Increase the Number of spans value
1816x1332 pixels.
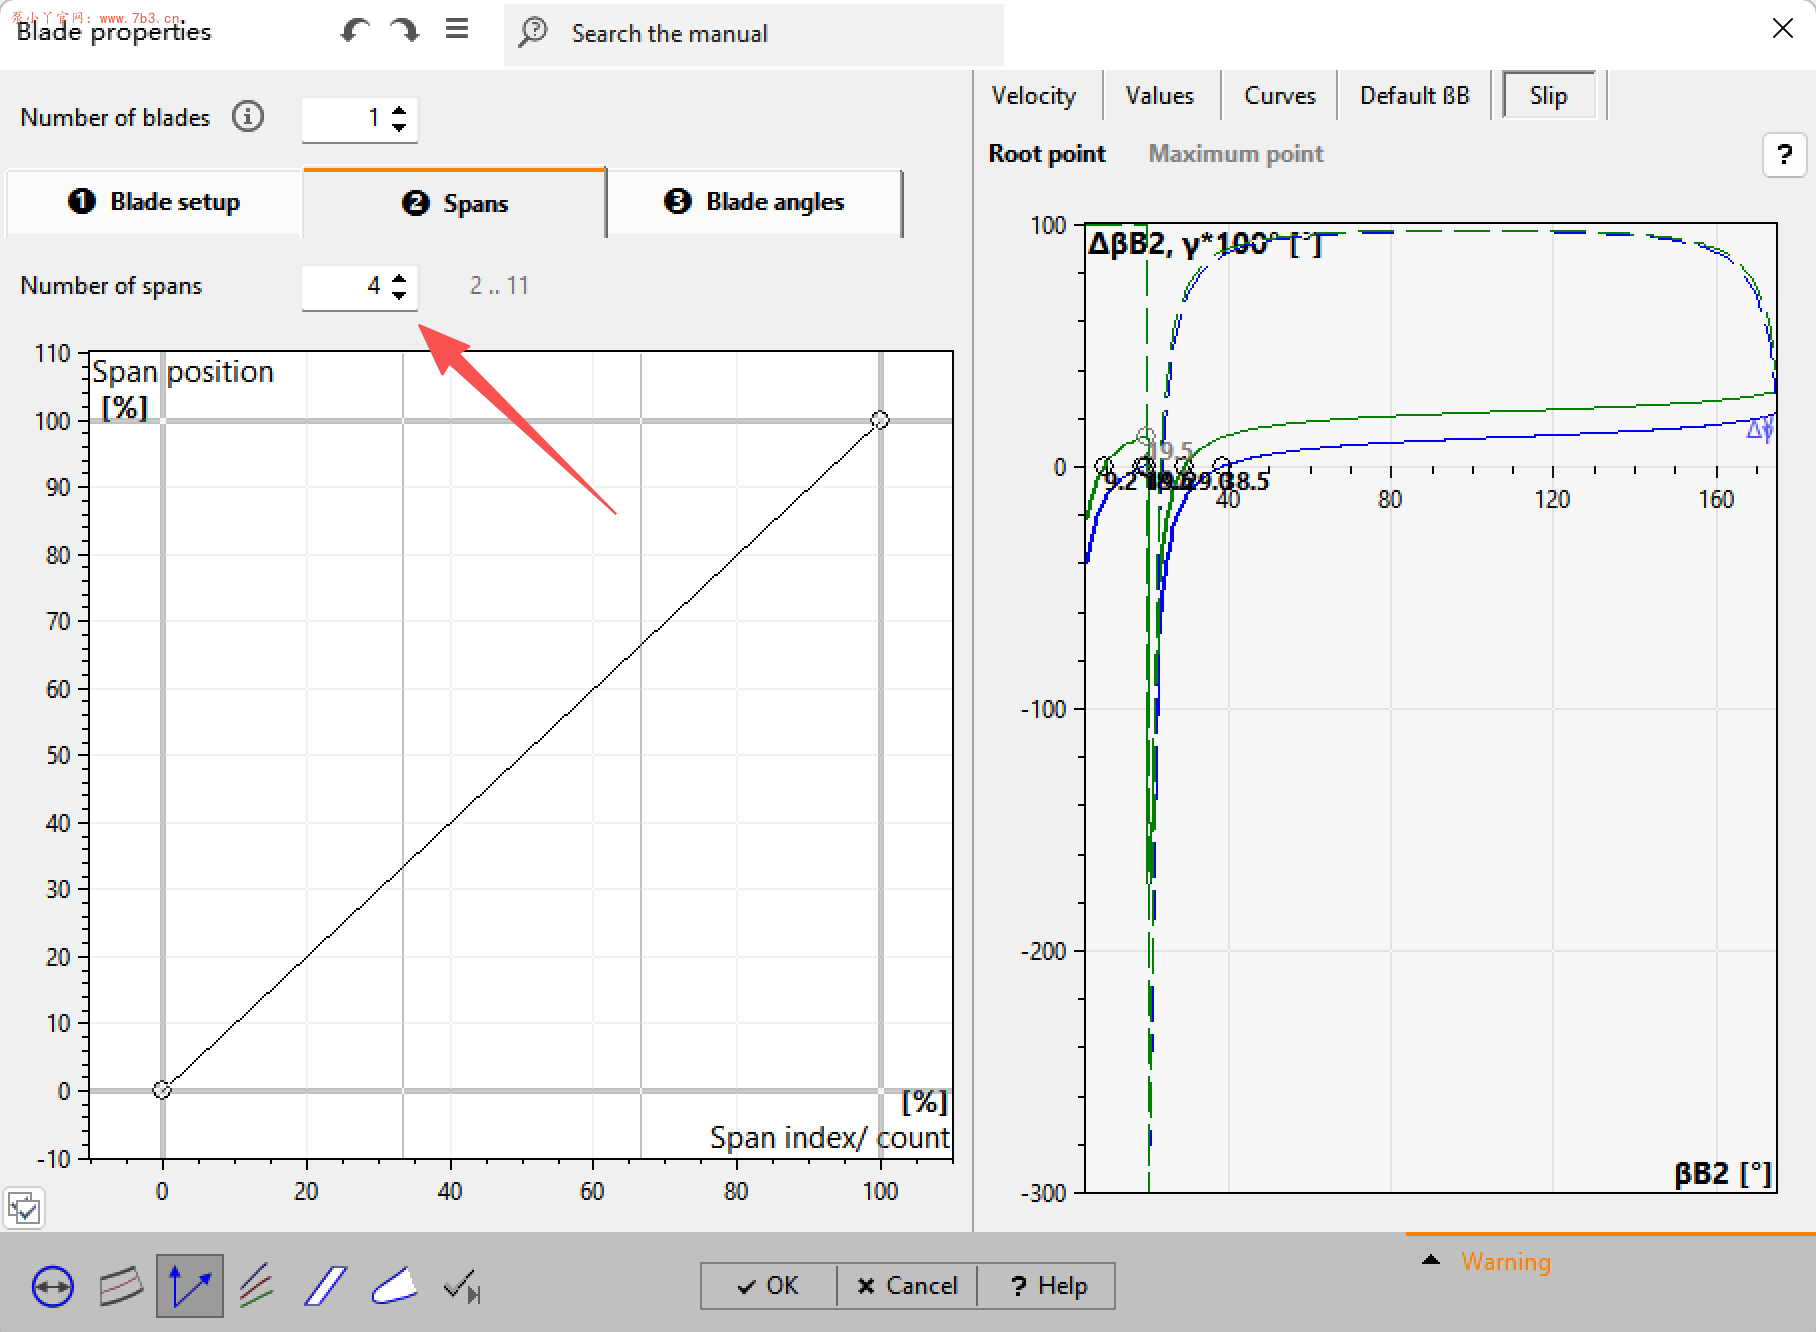click(399, 278)
